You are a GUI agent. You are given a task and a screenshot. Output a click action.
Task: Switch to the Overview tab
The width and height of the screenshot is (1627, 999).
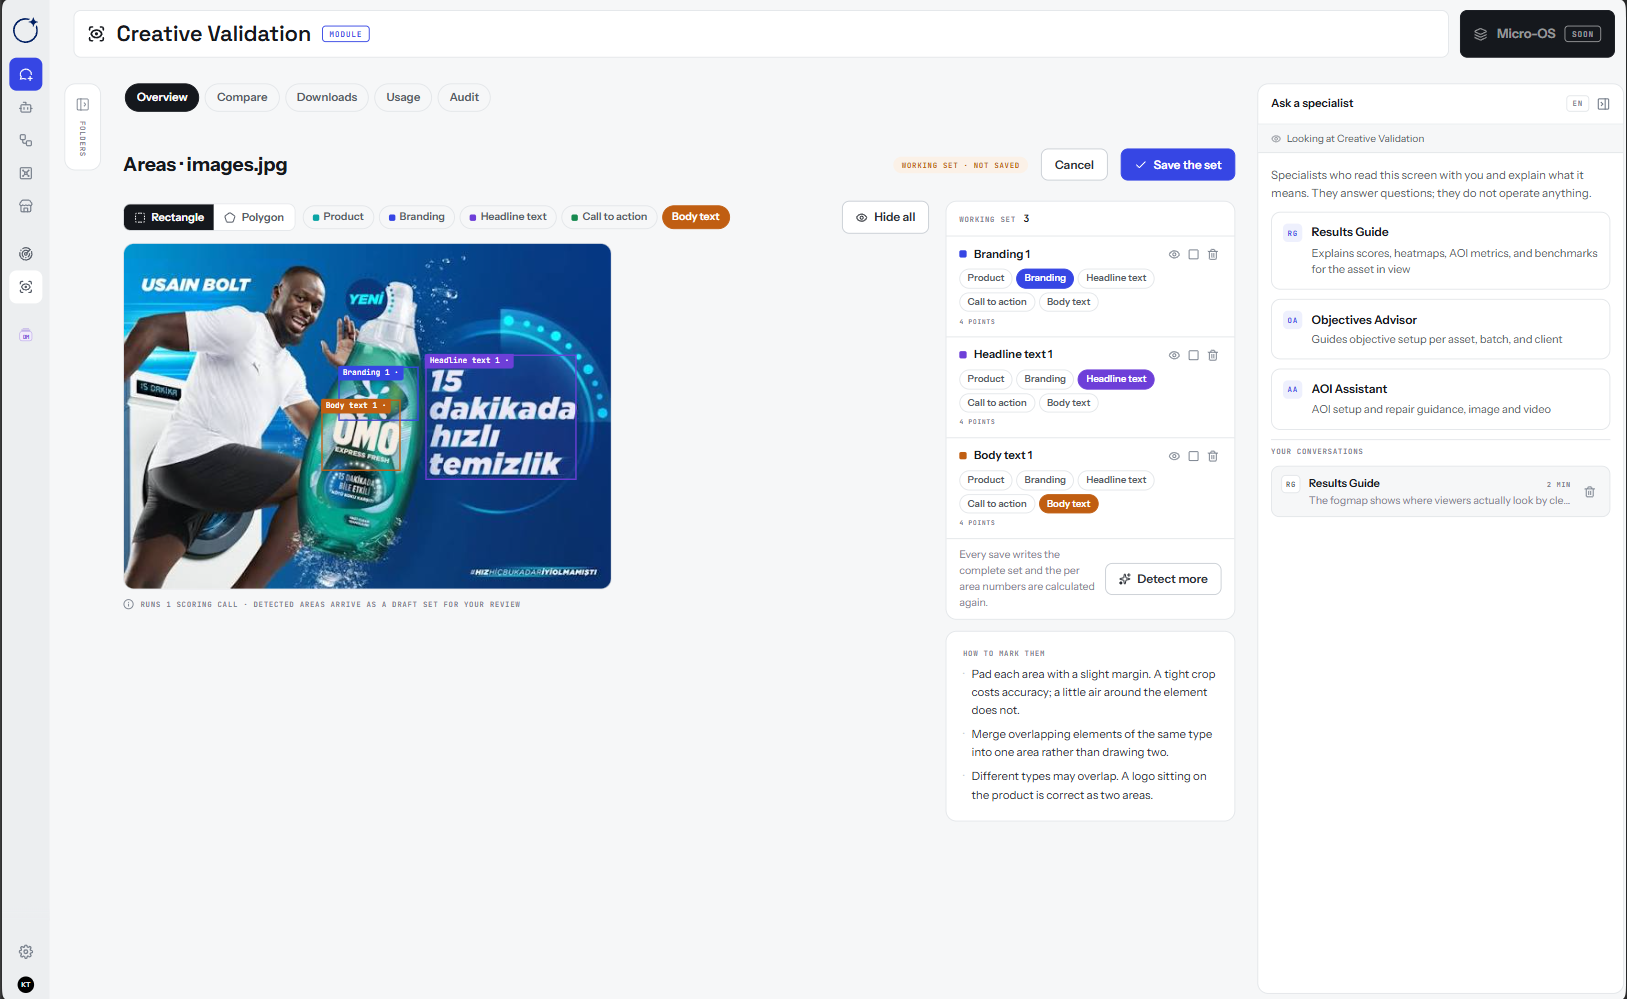click(x=162, y=97)
